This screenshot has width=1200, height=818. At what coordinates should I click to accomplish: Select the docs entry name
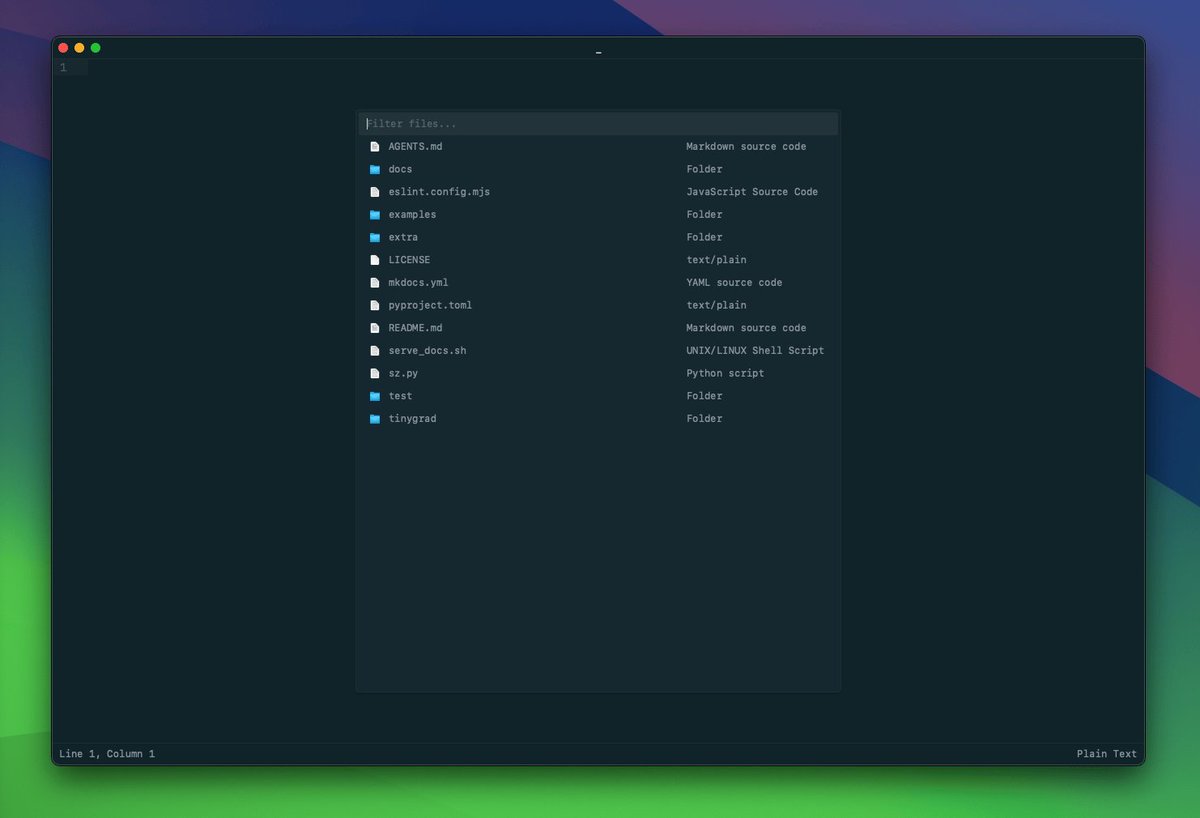click(400, 170)
